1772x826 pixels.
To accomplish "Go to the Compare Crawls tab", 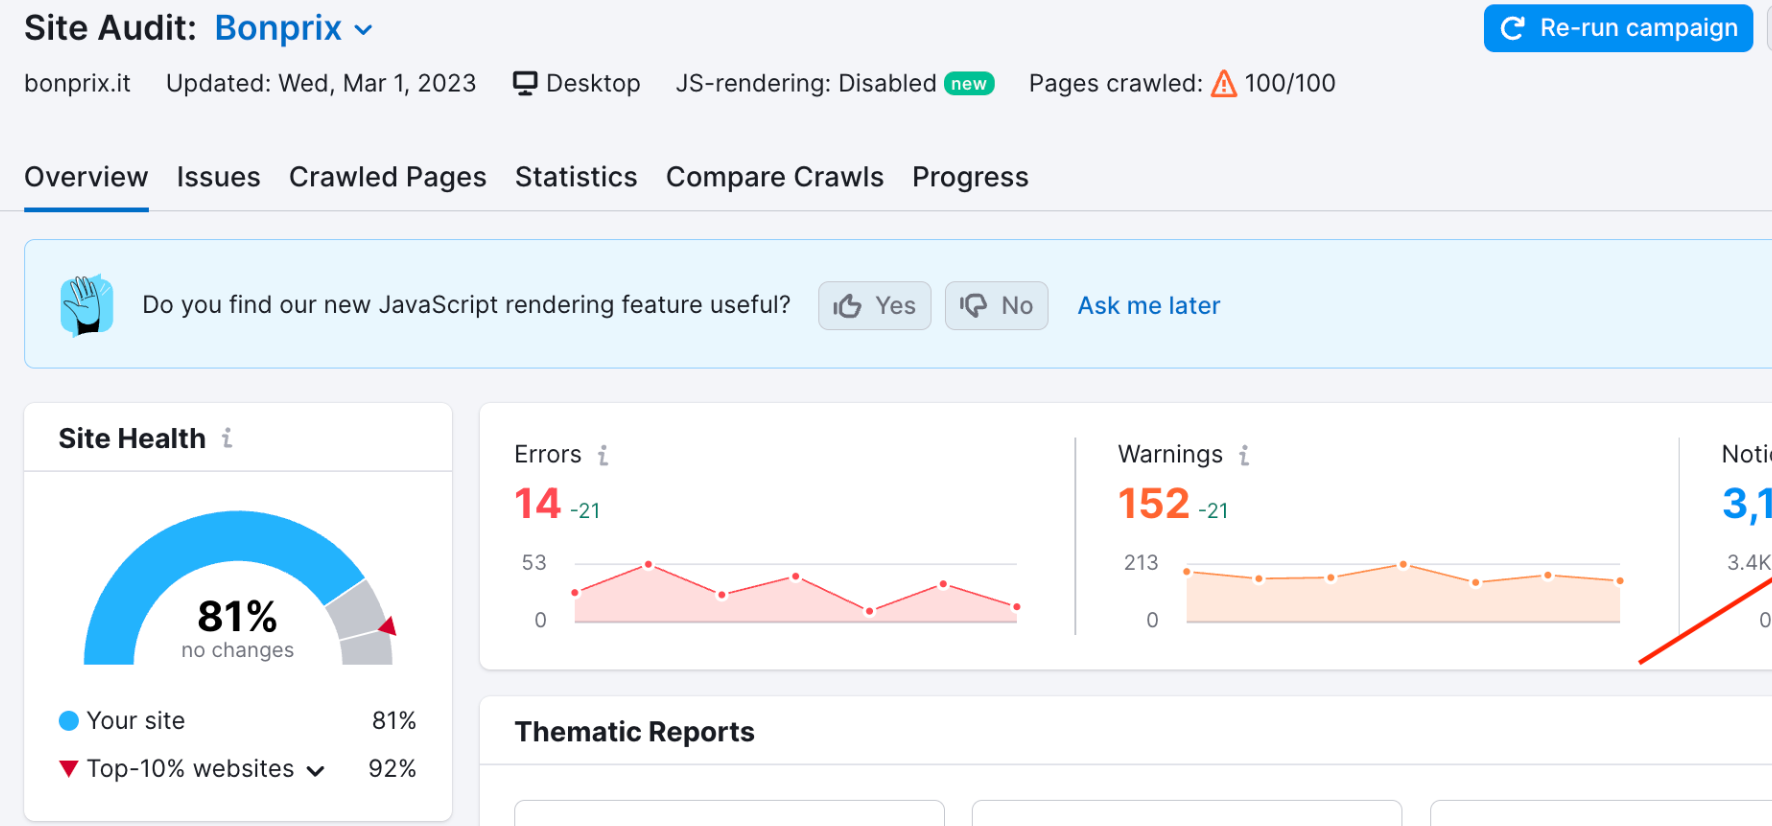I will pyautogui.click(x=774, y=177).
